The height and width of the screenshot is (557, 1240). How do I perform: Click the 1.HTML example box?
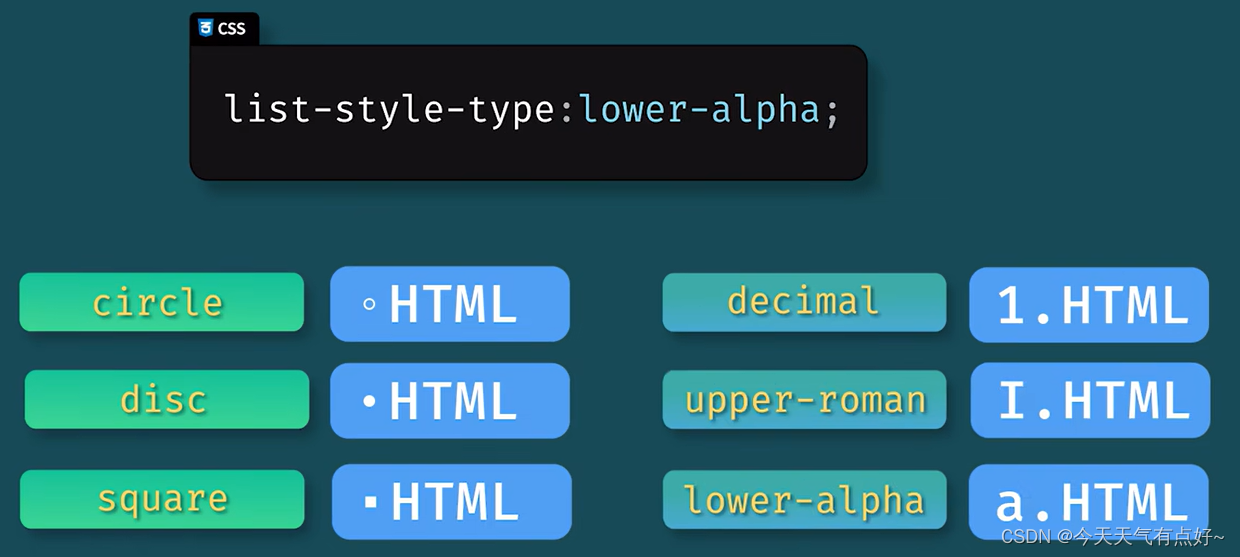click(1089, 305)
